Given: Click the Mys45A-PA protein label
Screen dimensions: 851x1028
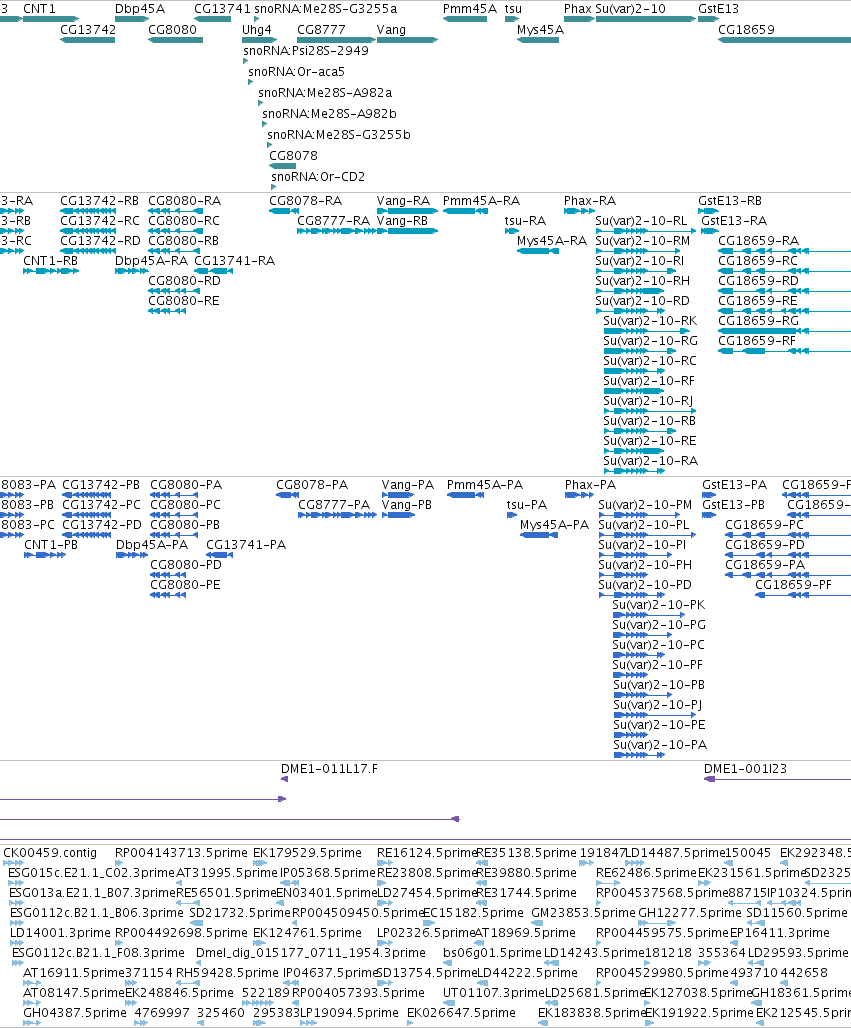Looking at the screenshot, I should pyautogui.click(x=555, y=524).
